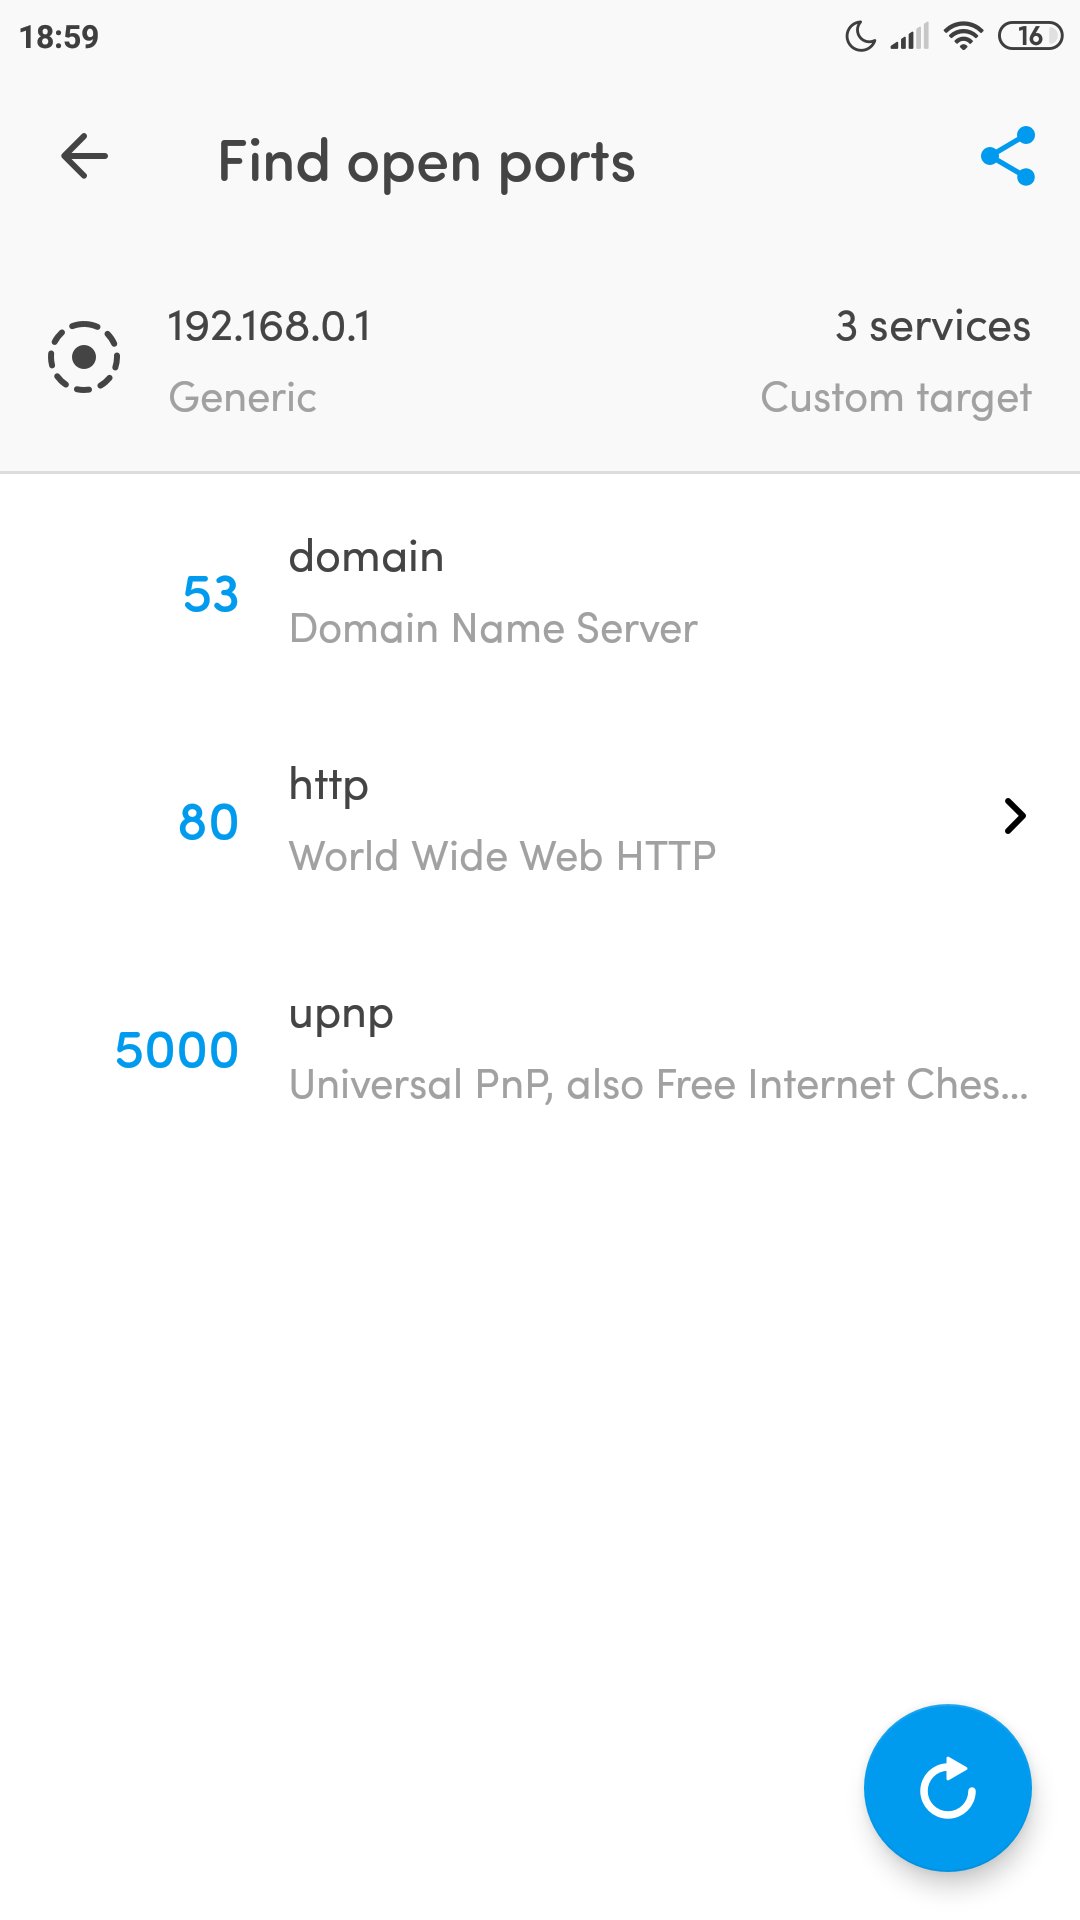Tap the cellular signal strength icon
Screen dimensions: 1080x1920
click(x=910, y=37)
